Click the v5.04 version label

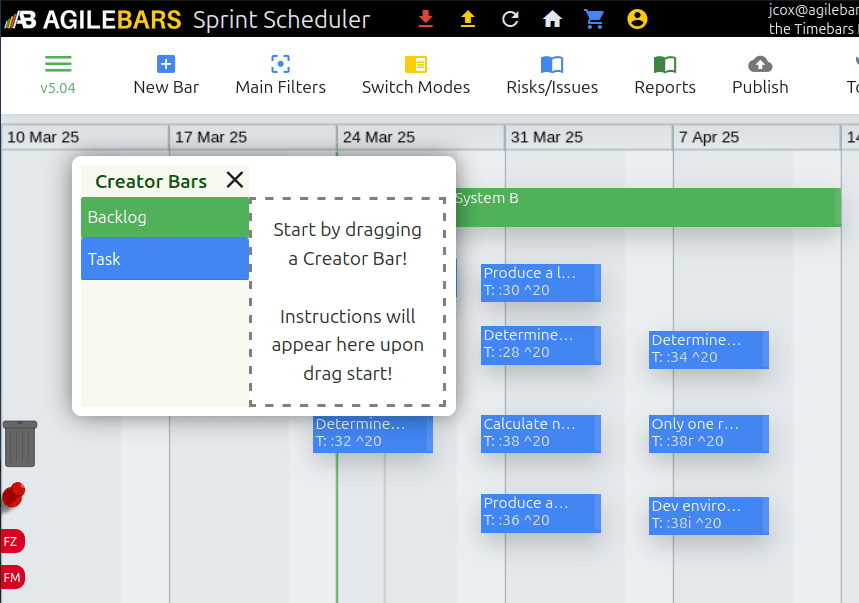click(58, 88)
